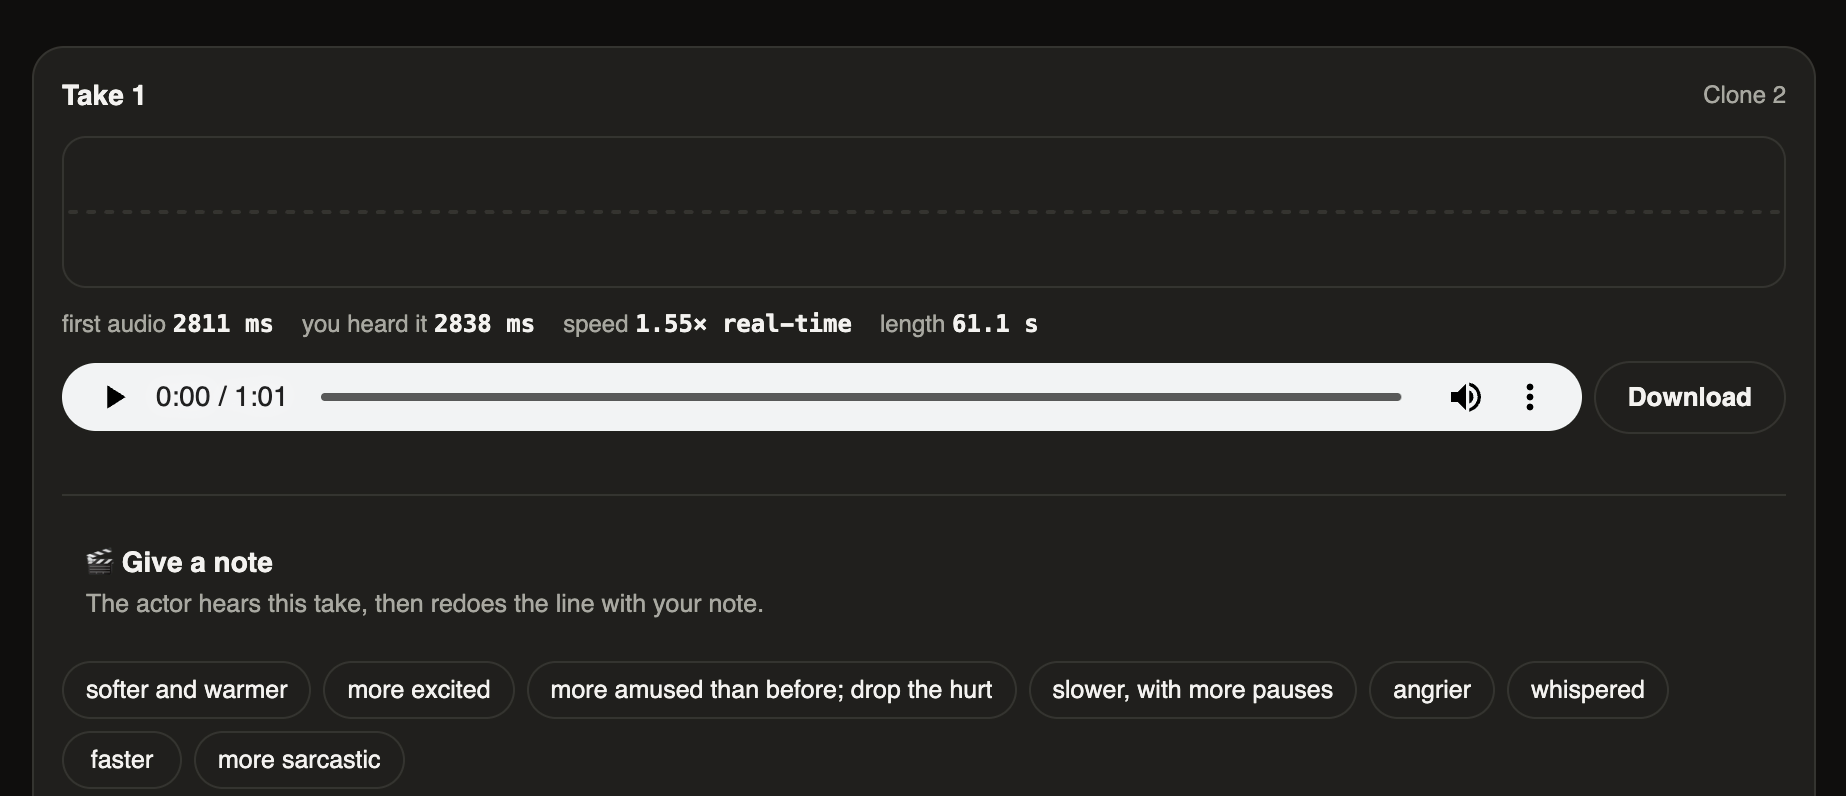The width and height of the screenshot is (1846, 796).
Task: Pick "more amused than before; drop the hurt"
Action: 771,690
